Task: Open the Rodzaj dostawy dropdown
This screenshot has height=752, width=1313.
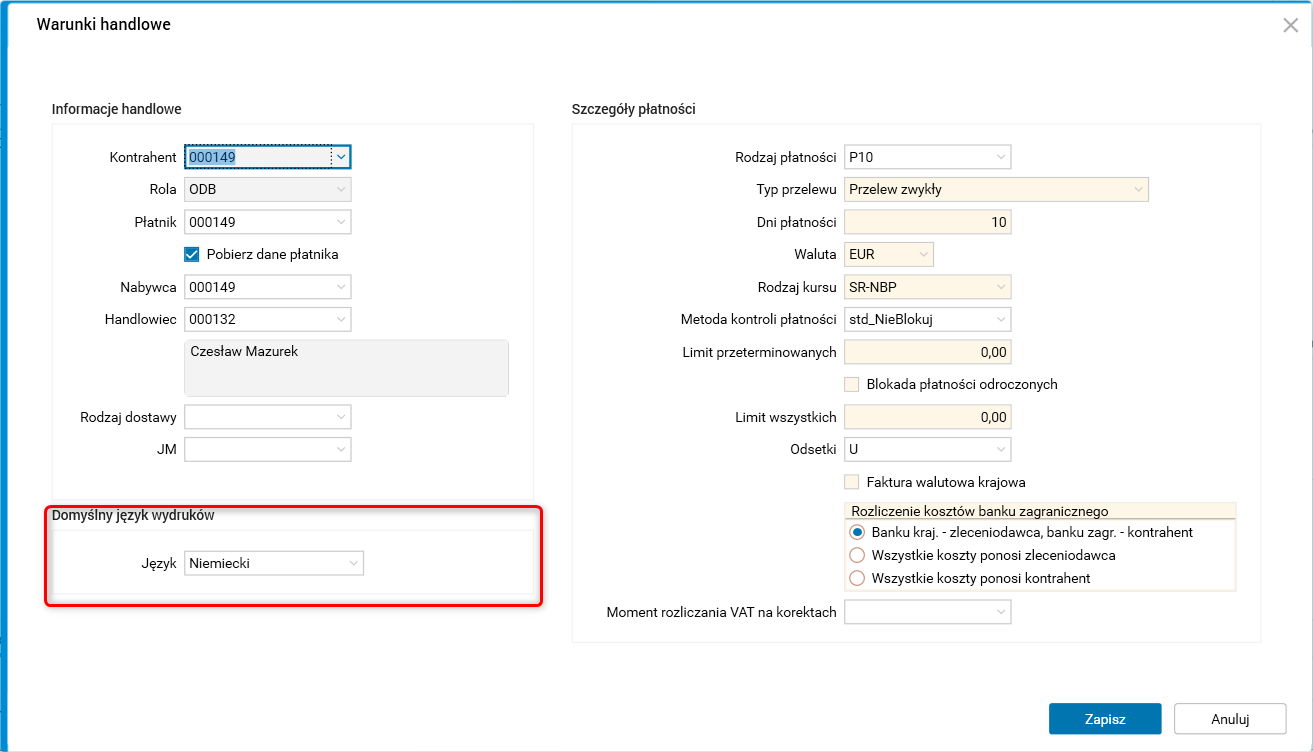Action: click(x=340, y=416)
